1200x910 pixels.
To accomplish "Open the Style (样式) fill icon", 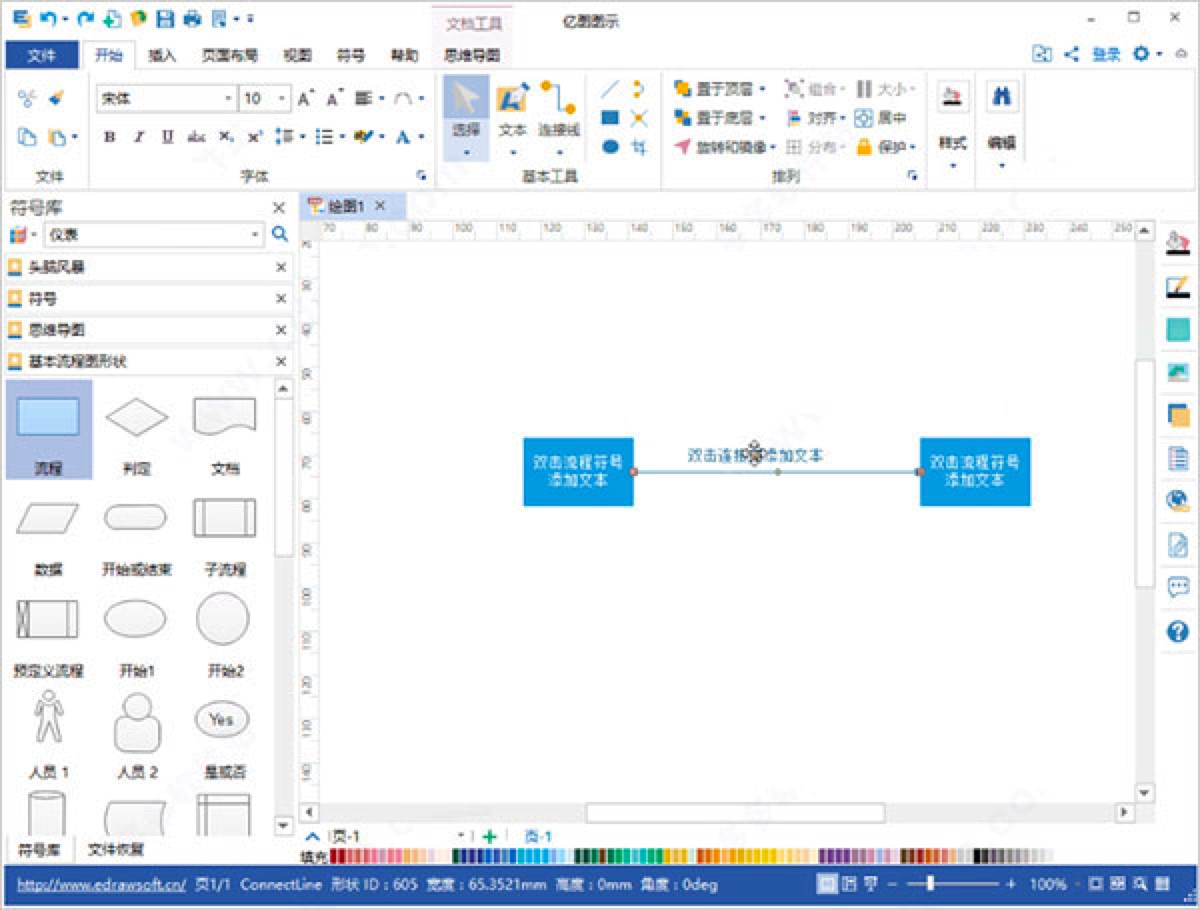I will click(952, 97).
